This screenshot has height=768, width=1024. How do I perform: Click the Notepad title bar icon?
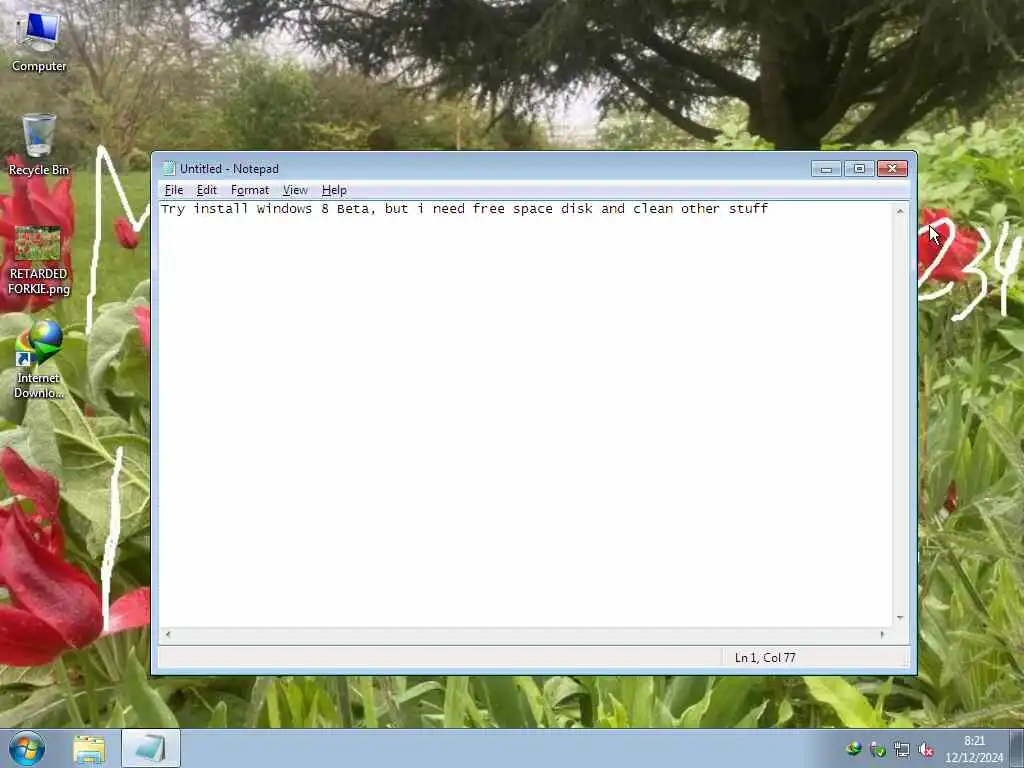tap(169, 168)
